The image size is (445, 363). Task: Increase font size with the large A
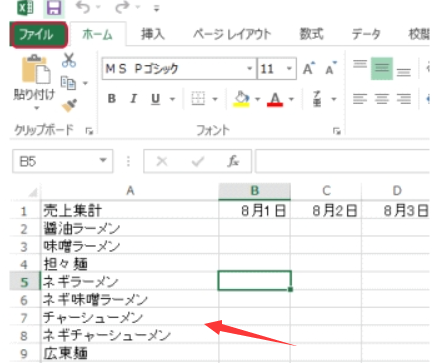click(309, 69)
